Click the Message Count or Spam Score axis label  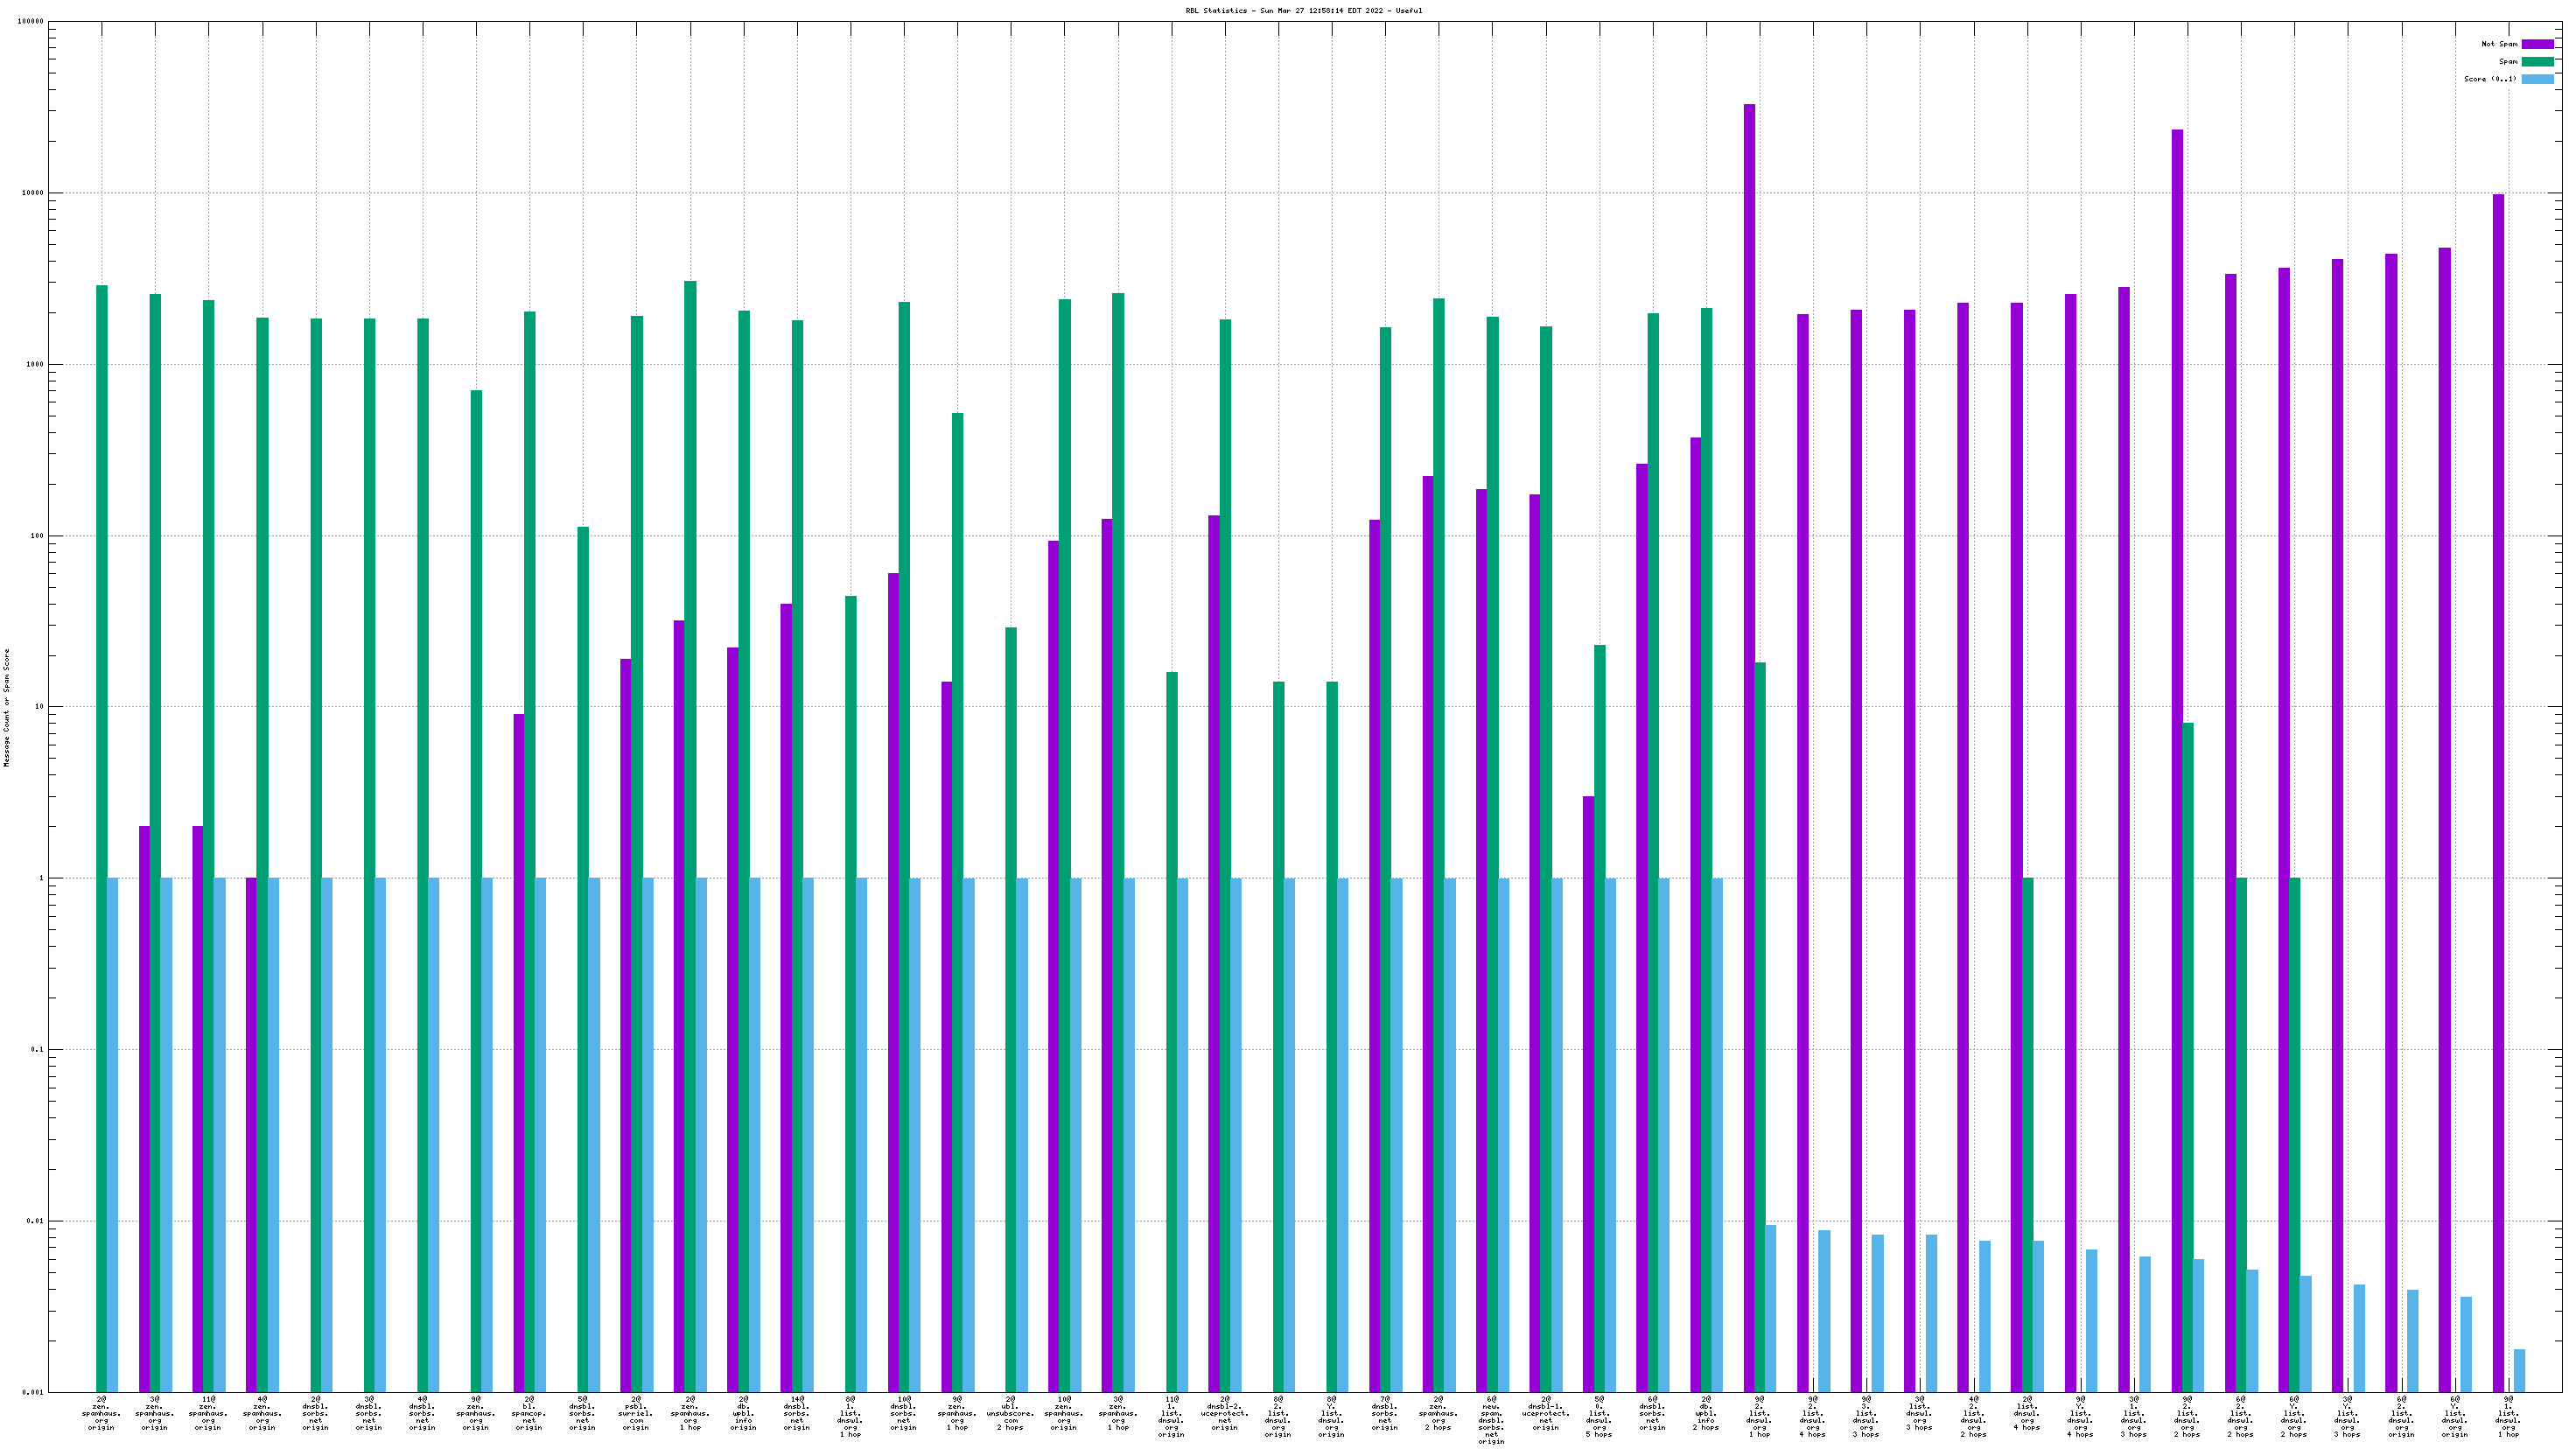pyautogui.click(x=7, y=707)
